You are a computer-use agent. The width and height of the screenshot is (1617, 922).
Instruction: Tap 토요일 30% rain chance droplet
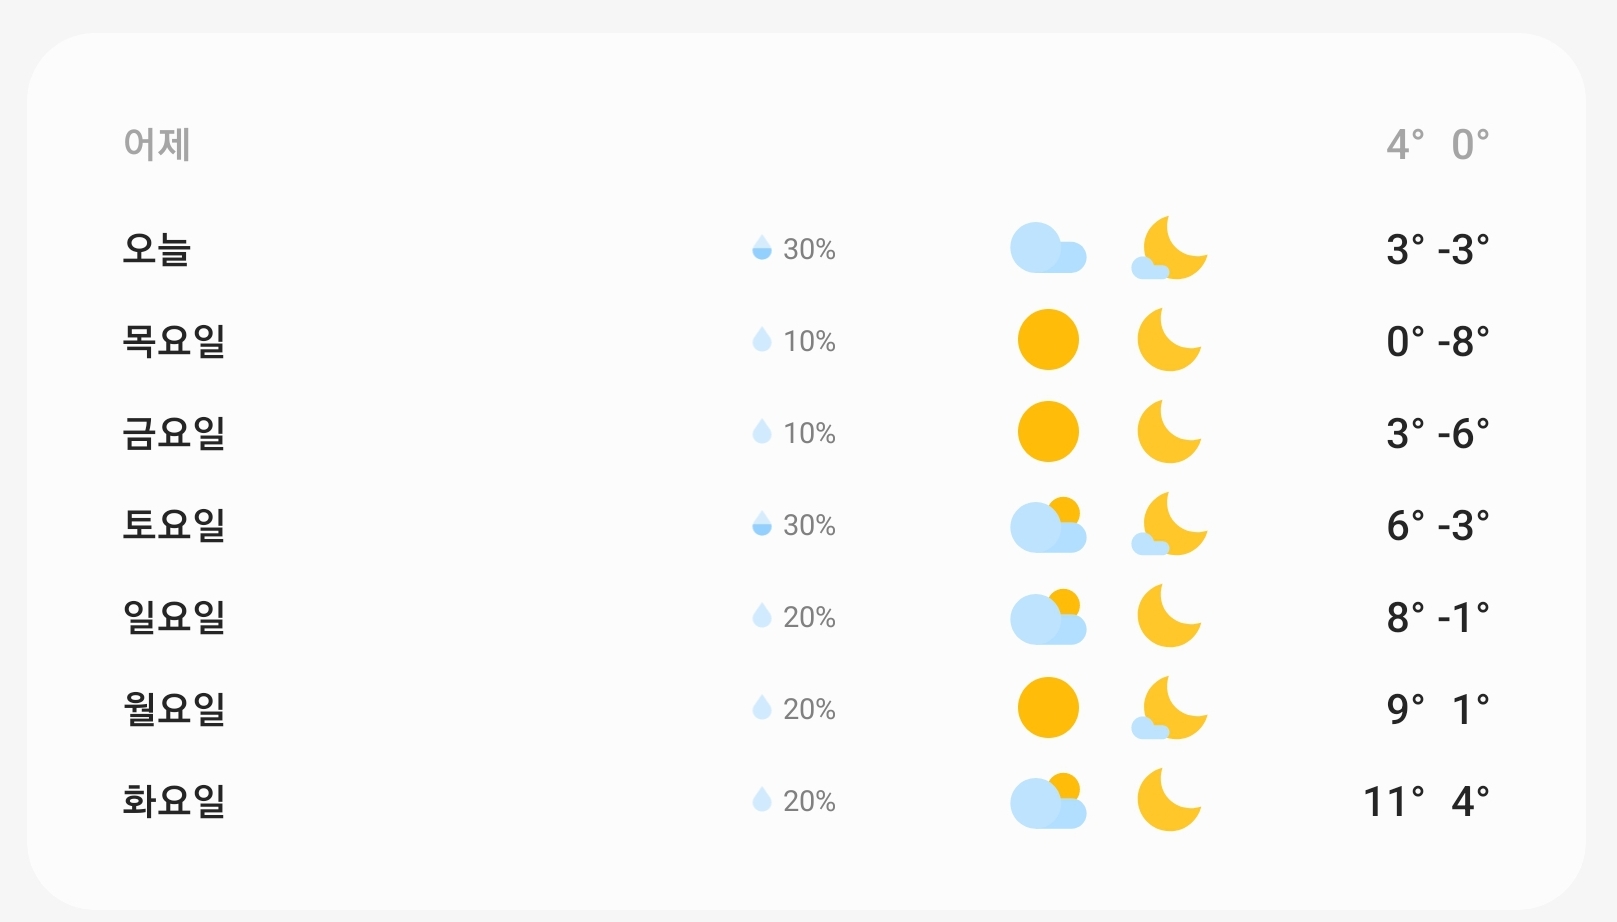coord(762,524)
